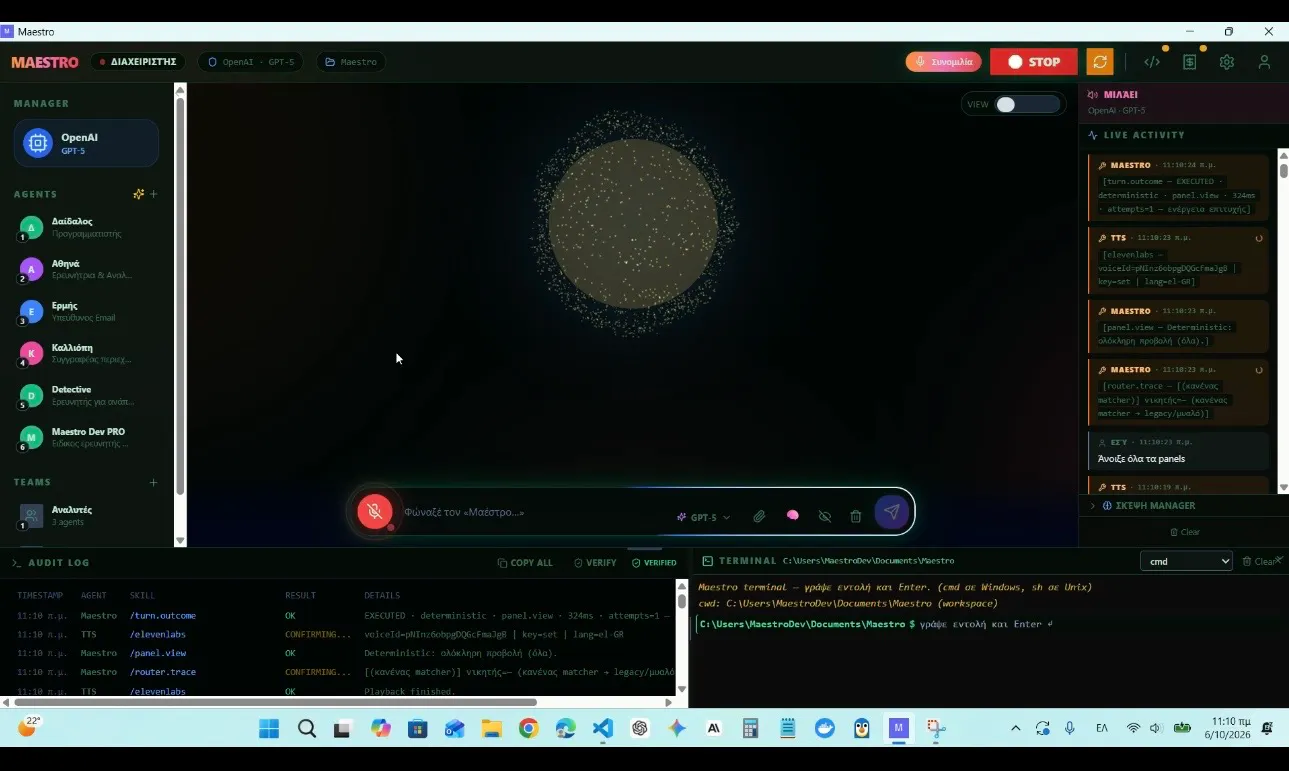1289x771 pixels.
Task: Click VERIFY in audit log
Action: coord(595,563)
